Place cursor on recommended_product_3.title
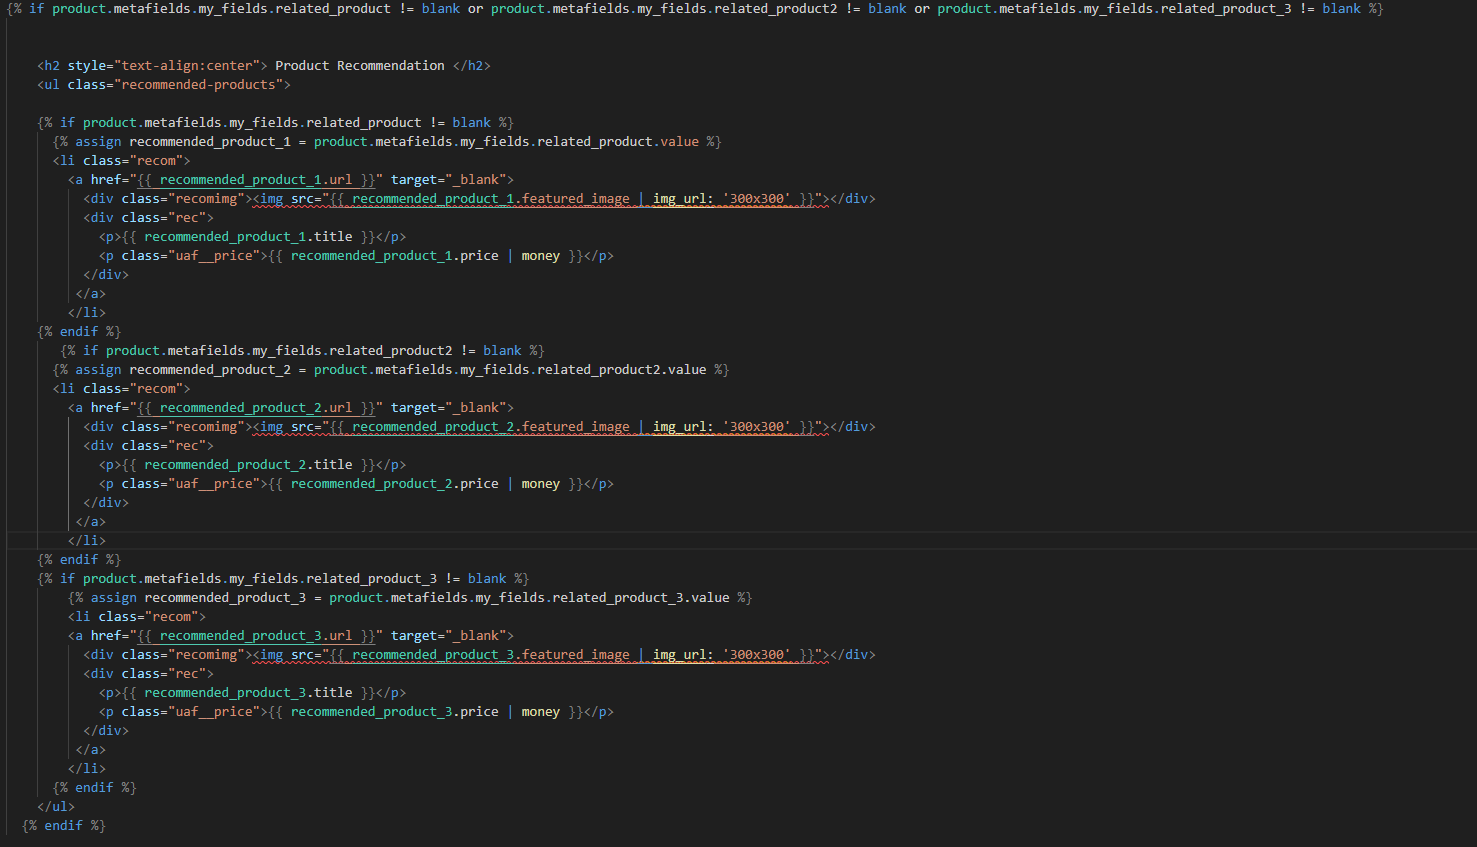This screenshot has width=1477, height=847. [x=247, y=693]
